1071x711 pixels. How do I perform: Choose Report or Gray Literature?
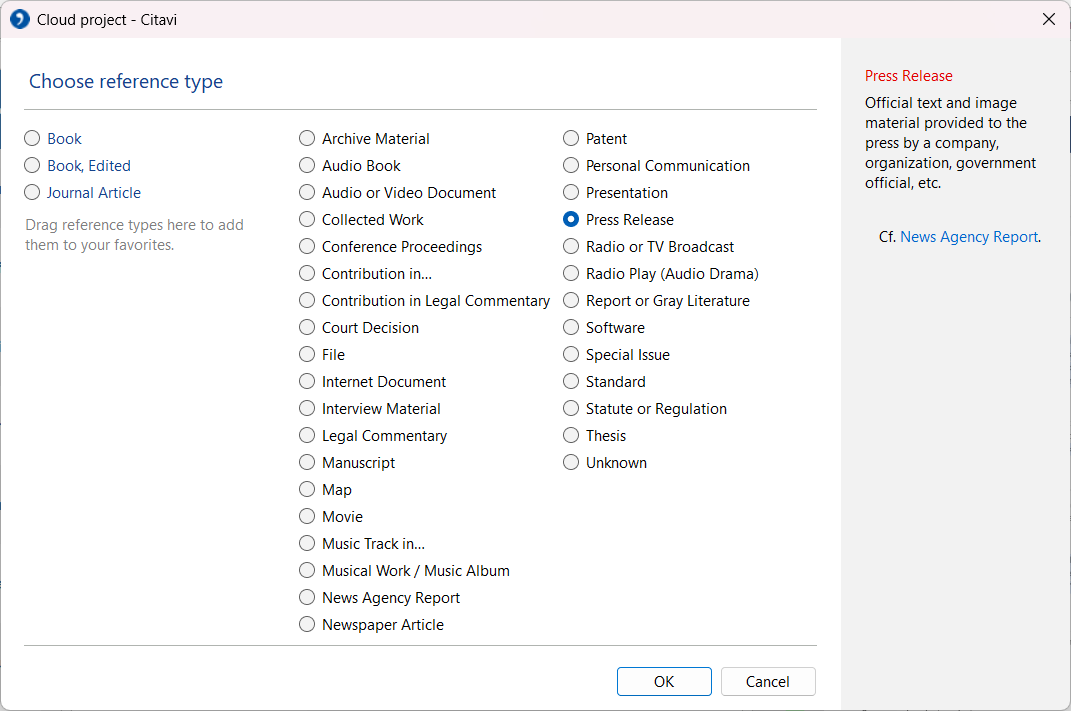point(571,301)
